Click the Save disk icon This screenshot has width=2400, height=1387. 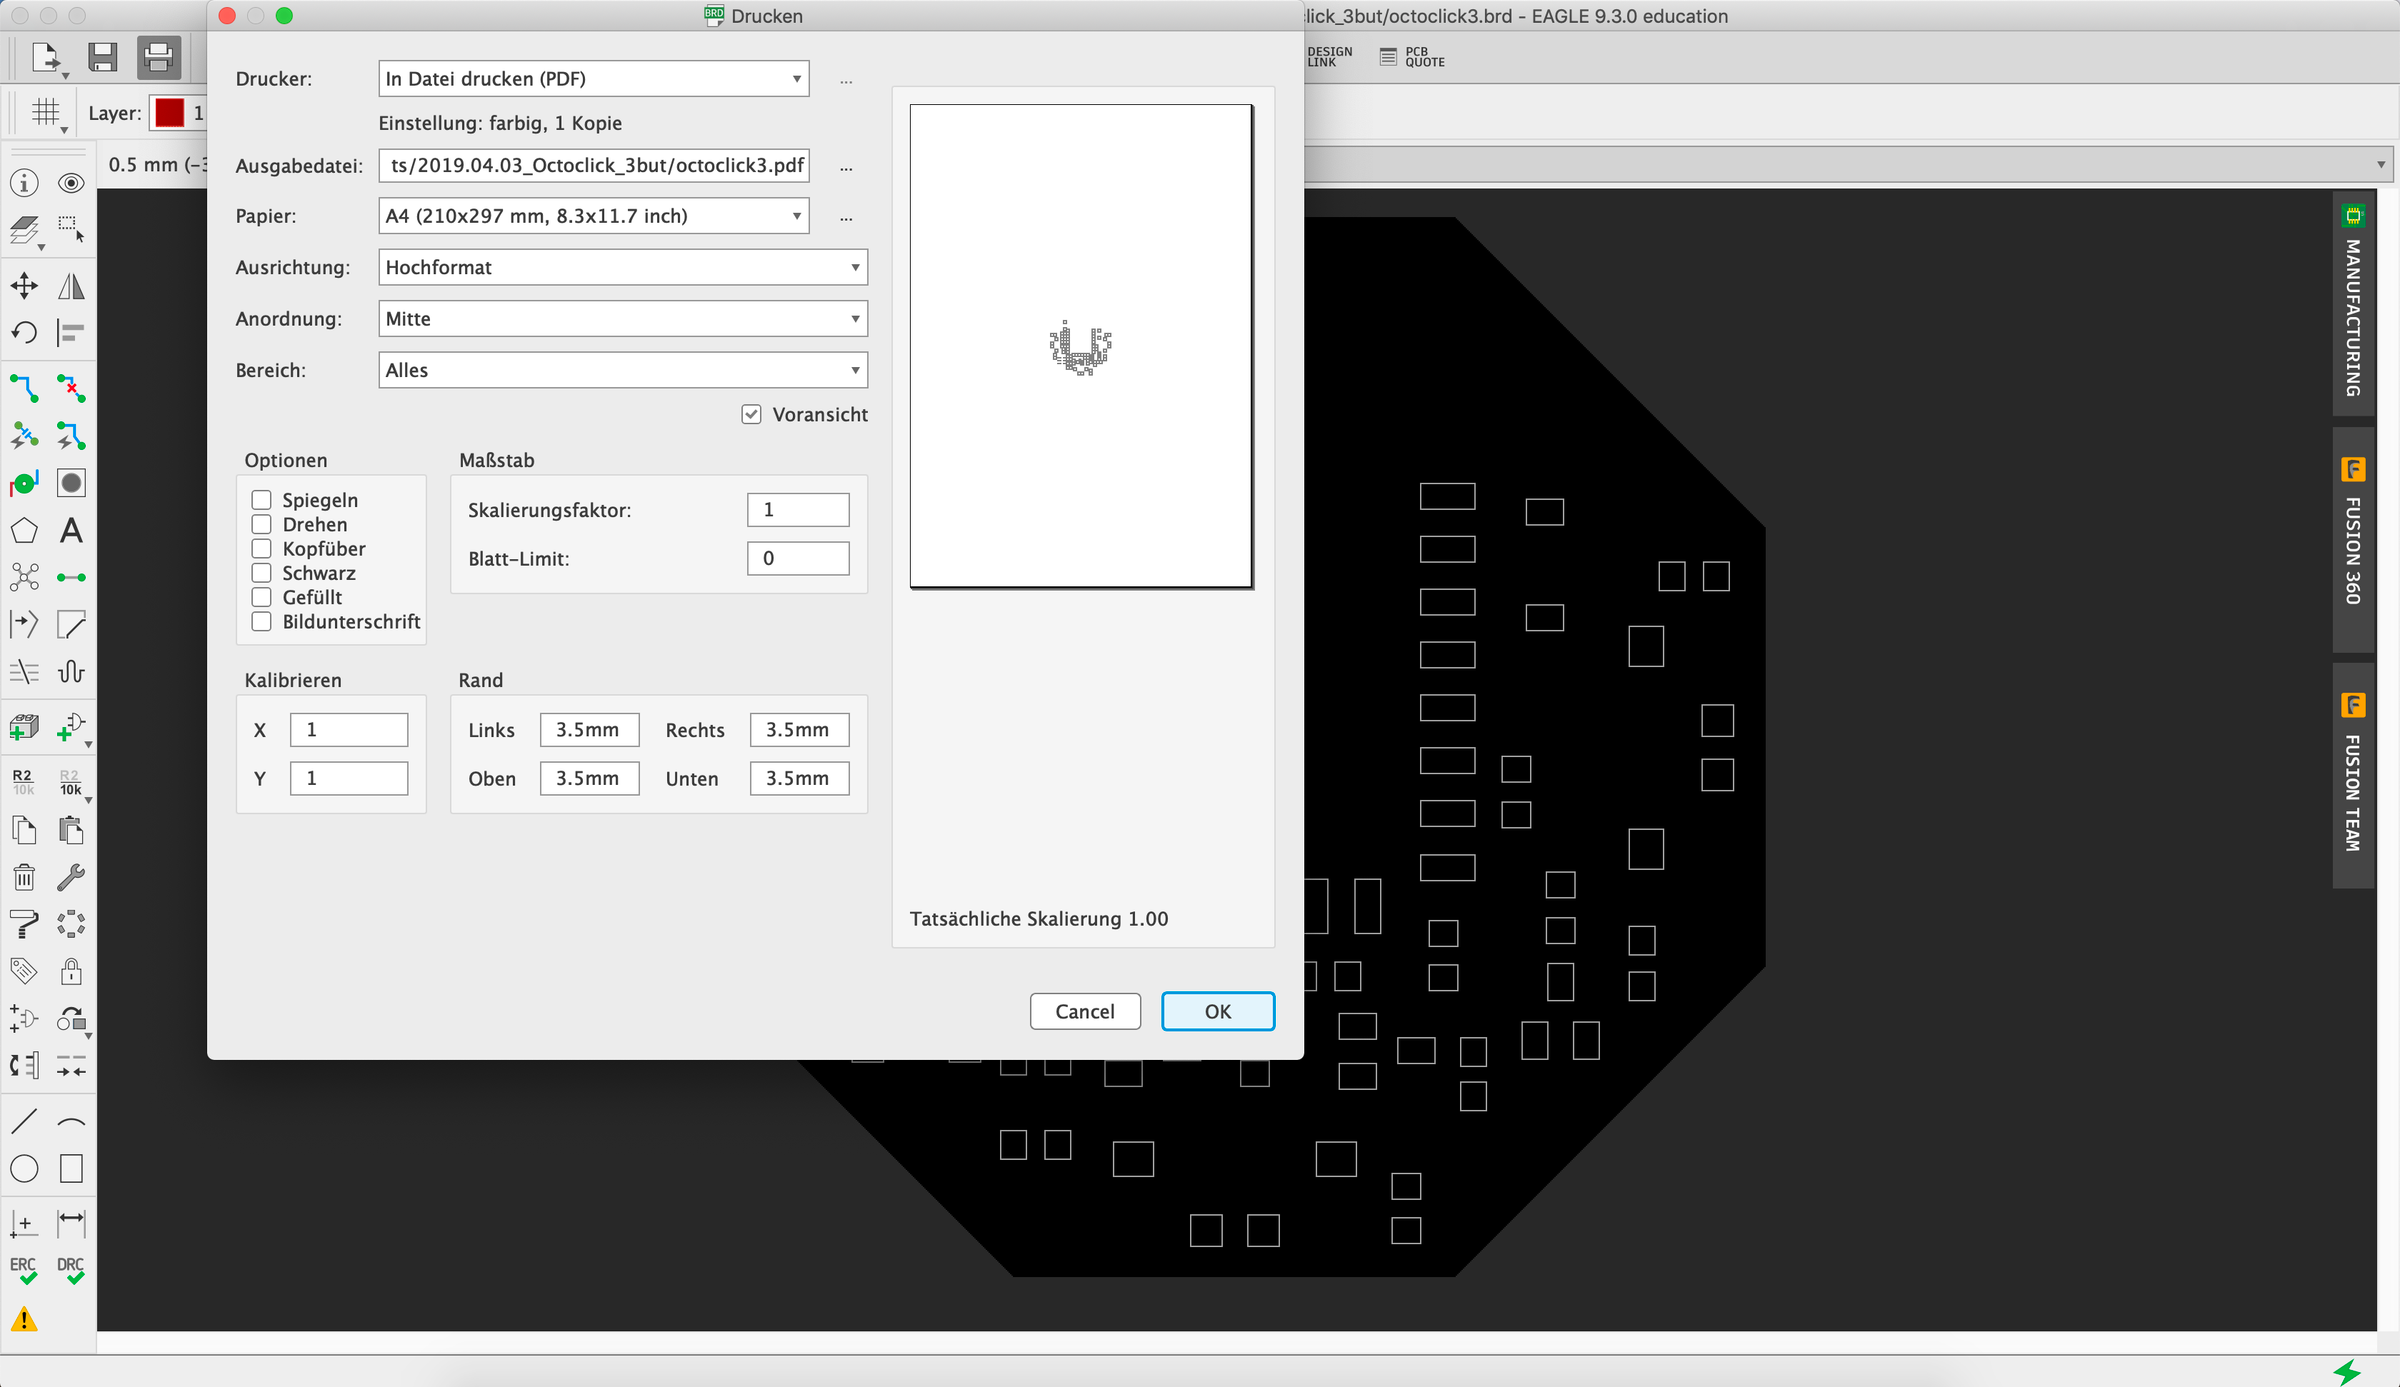[x=102, y=58]
